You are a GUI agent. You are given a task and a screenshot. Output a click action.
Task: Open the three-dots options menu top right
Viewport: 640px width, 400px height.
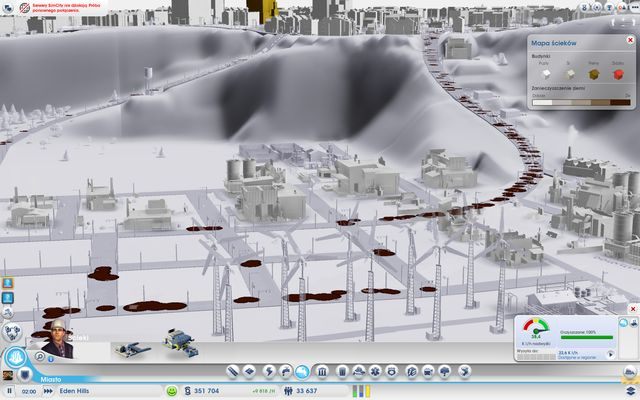click(x=635, y=8)
